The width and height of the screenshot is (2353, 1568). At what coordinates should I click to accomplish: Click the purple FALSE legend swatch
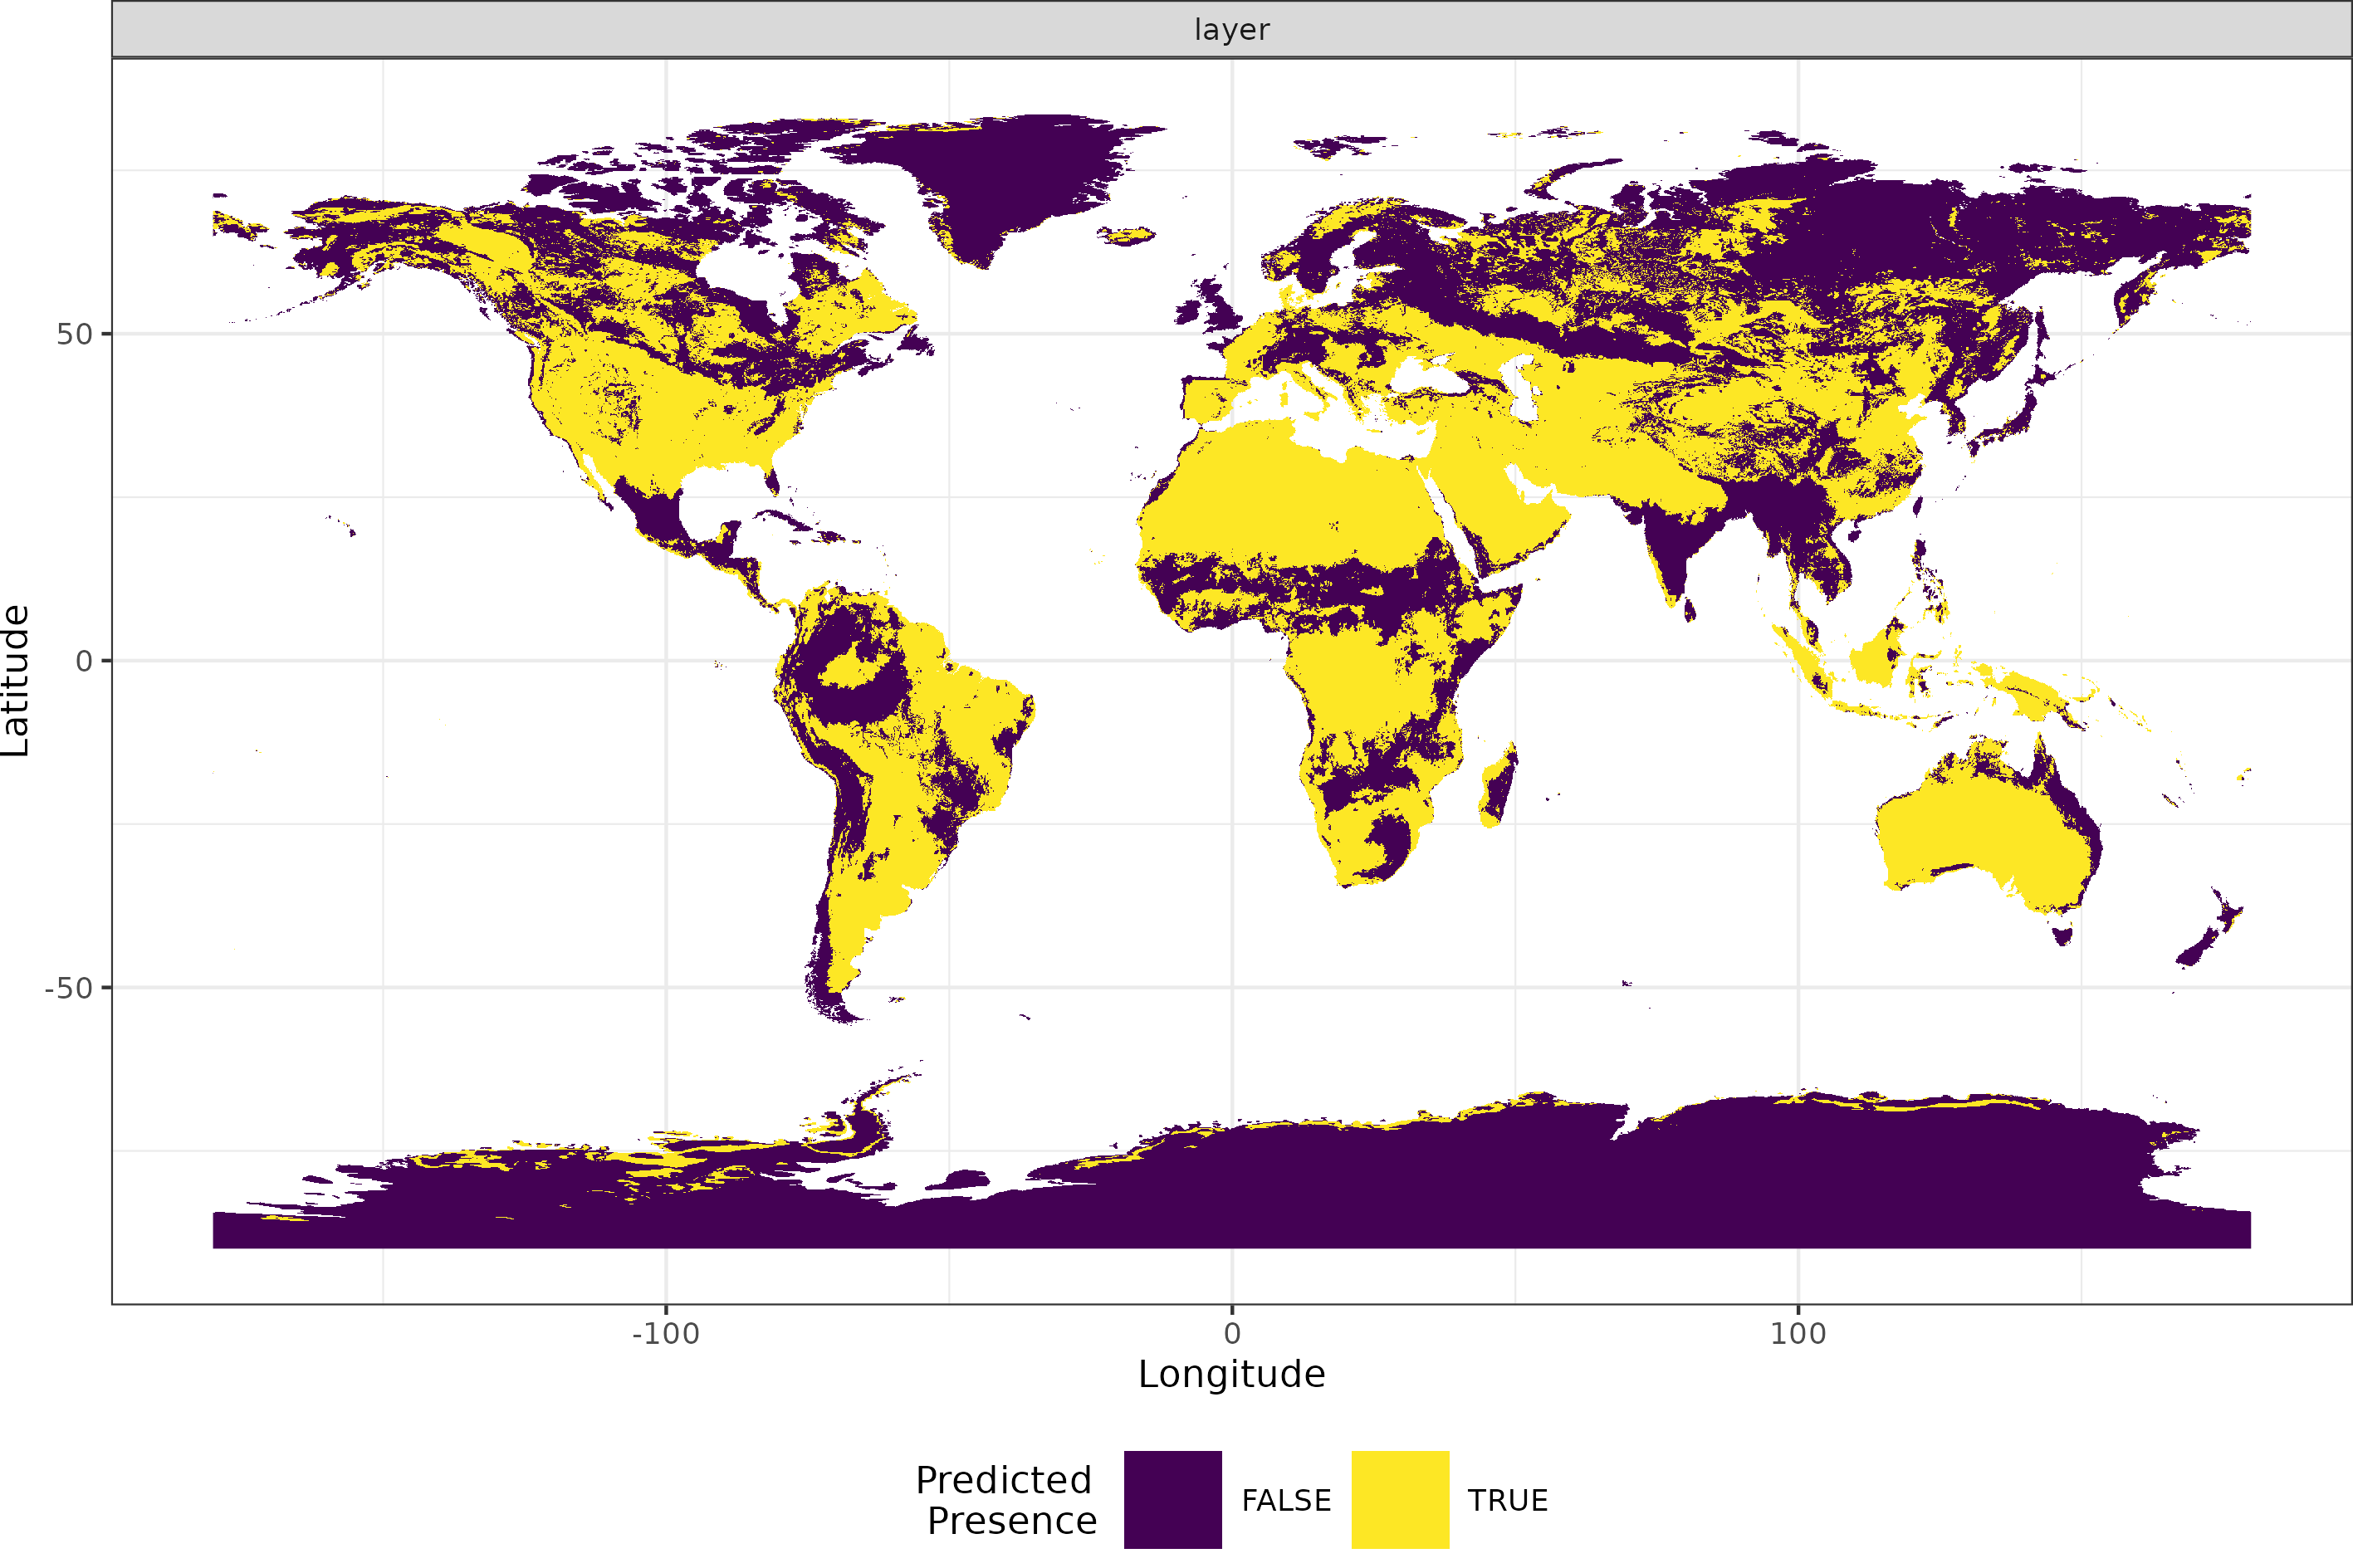point(1172,1499)
